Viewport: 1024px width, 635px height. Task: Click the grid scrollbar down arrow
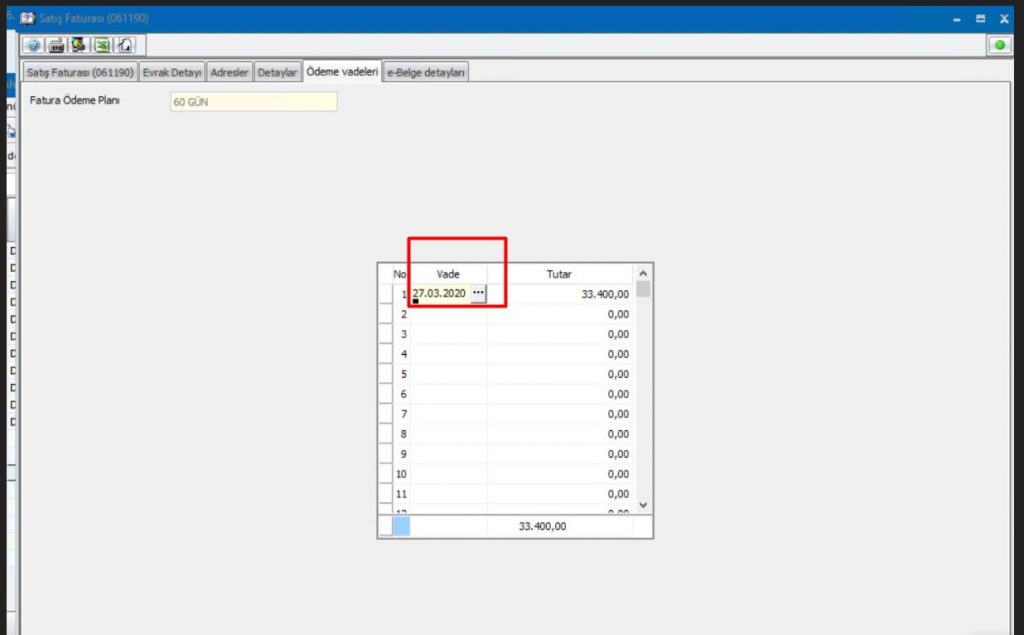click(x=643, y=506)
